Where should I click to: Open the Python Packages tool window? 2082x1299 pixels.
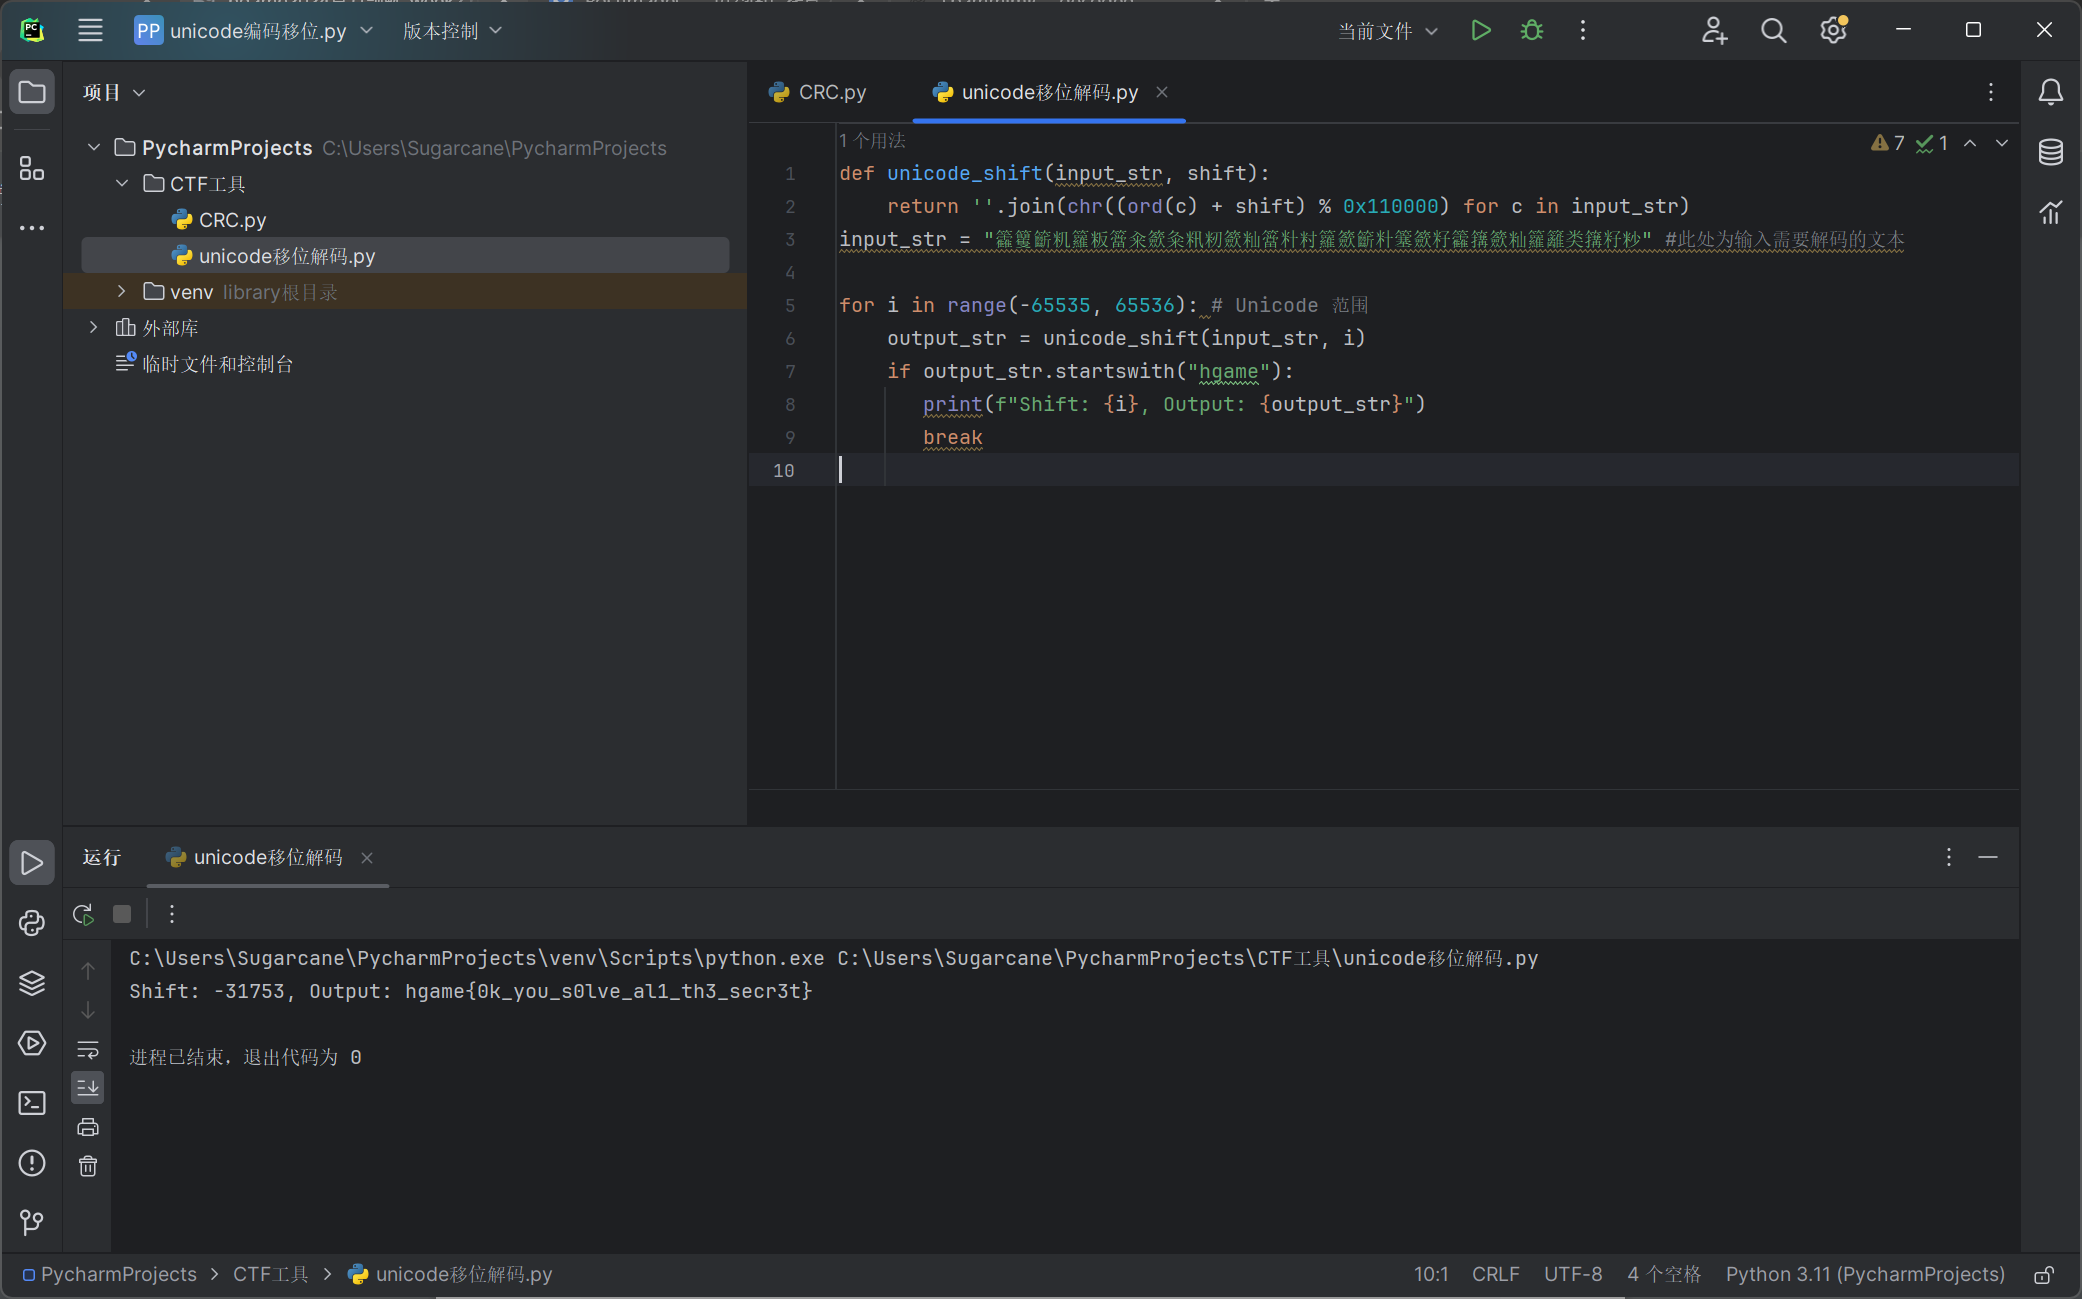pos(32,983)
